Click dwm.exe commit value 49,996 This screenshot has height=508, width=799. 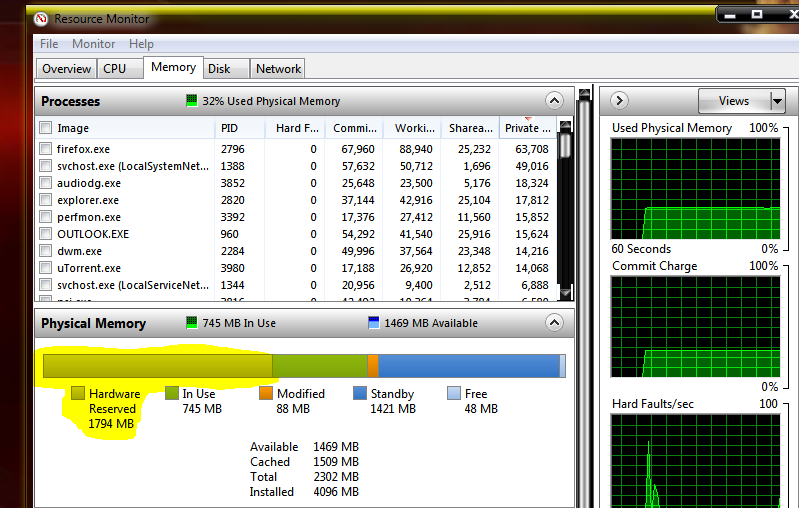358,251
